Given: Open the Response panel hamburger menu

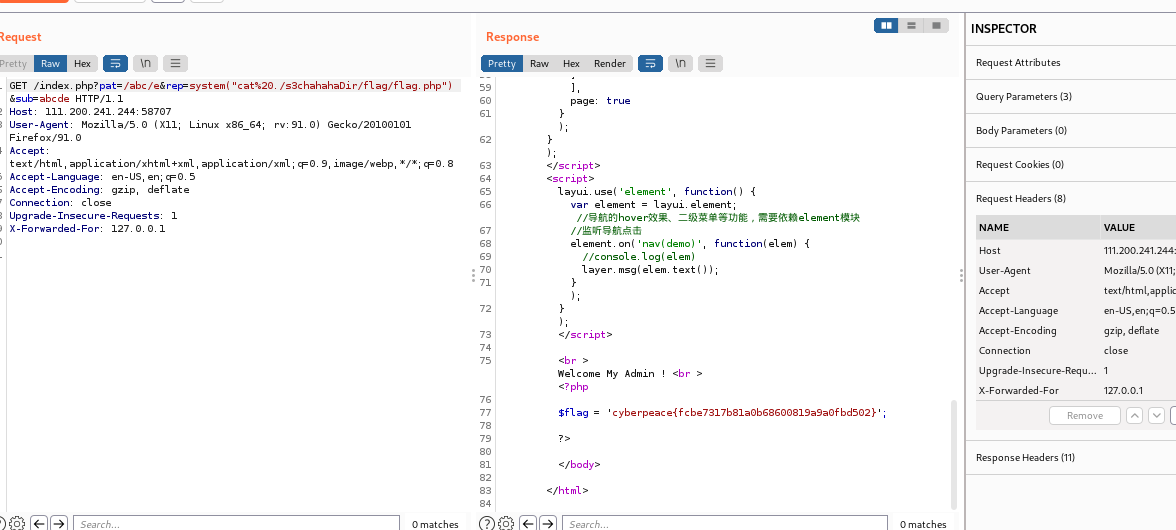Looking at the screenshot, I should (x=710, y=64).
